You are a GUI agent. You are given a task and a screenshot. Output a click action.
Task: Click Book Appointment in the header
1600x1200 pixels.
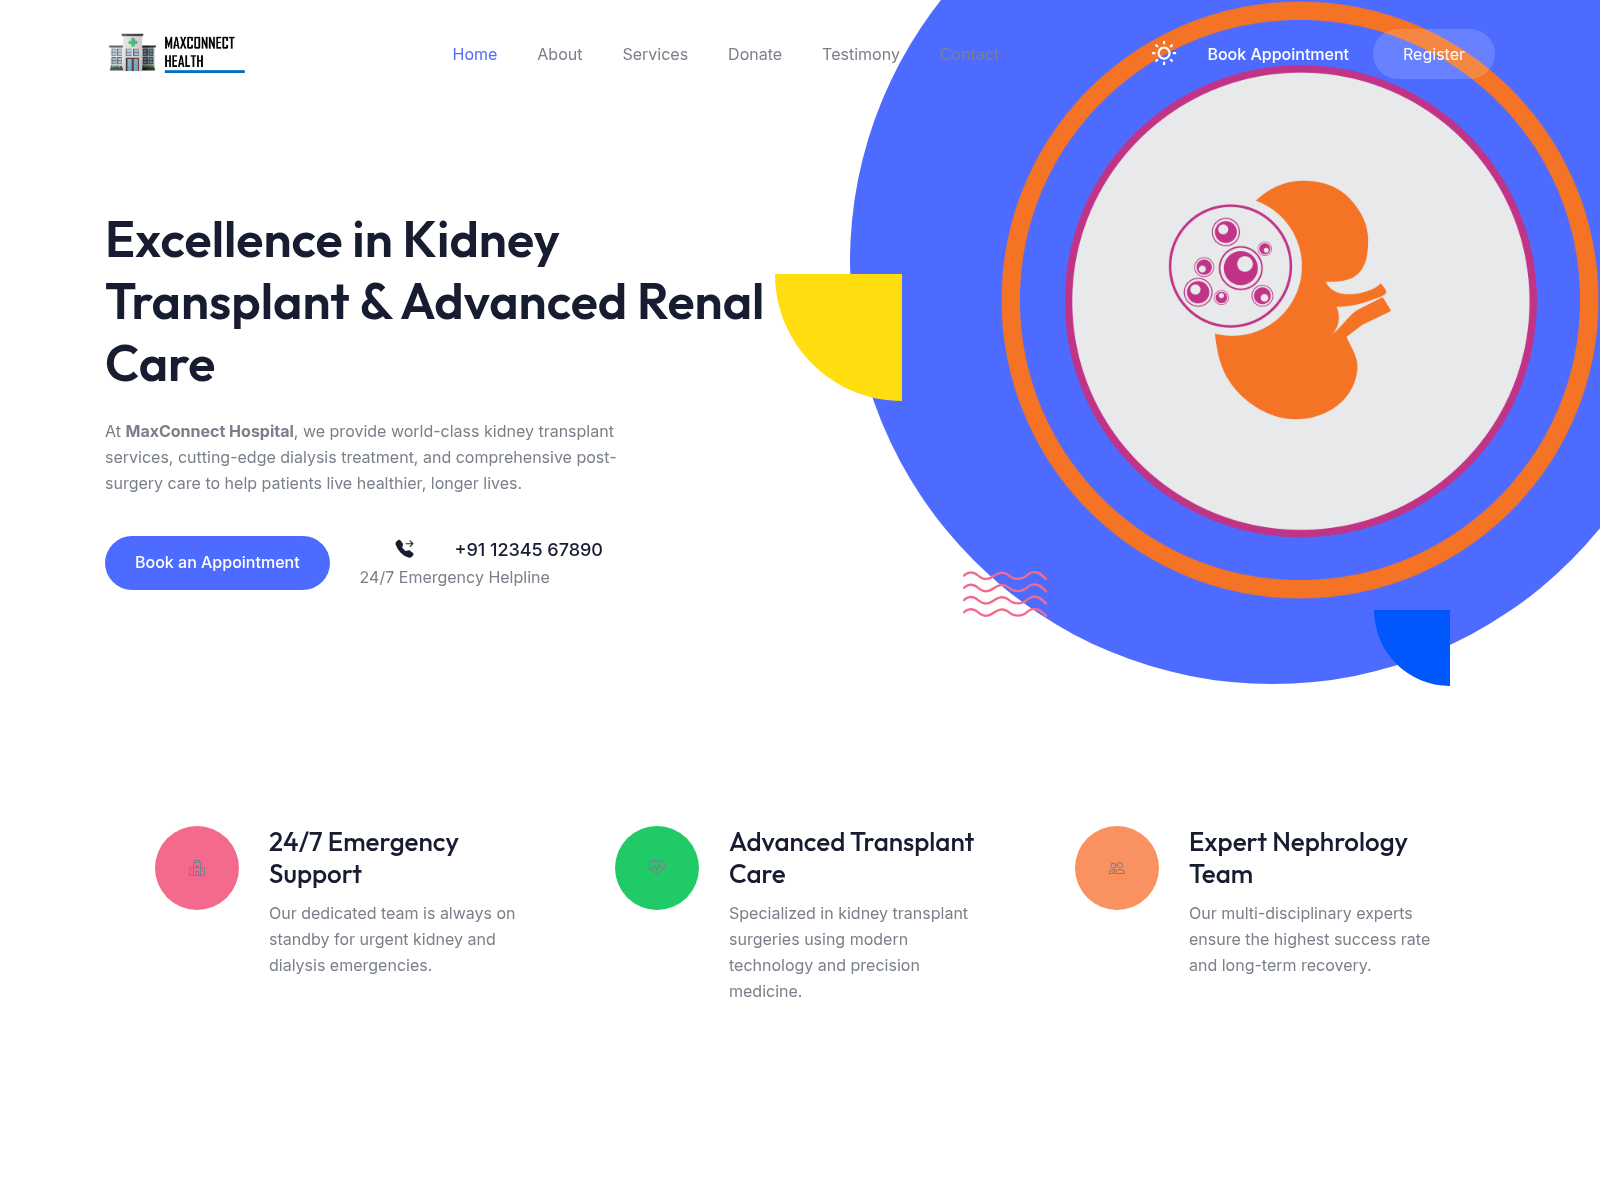tap(1278, 54)
